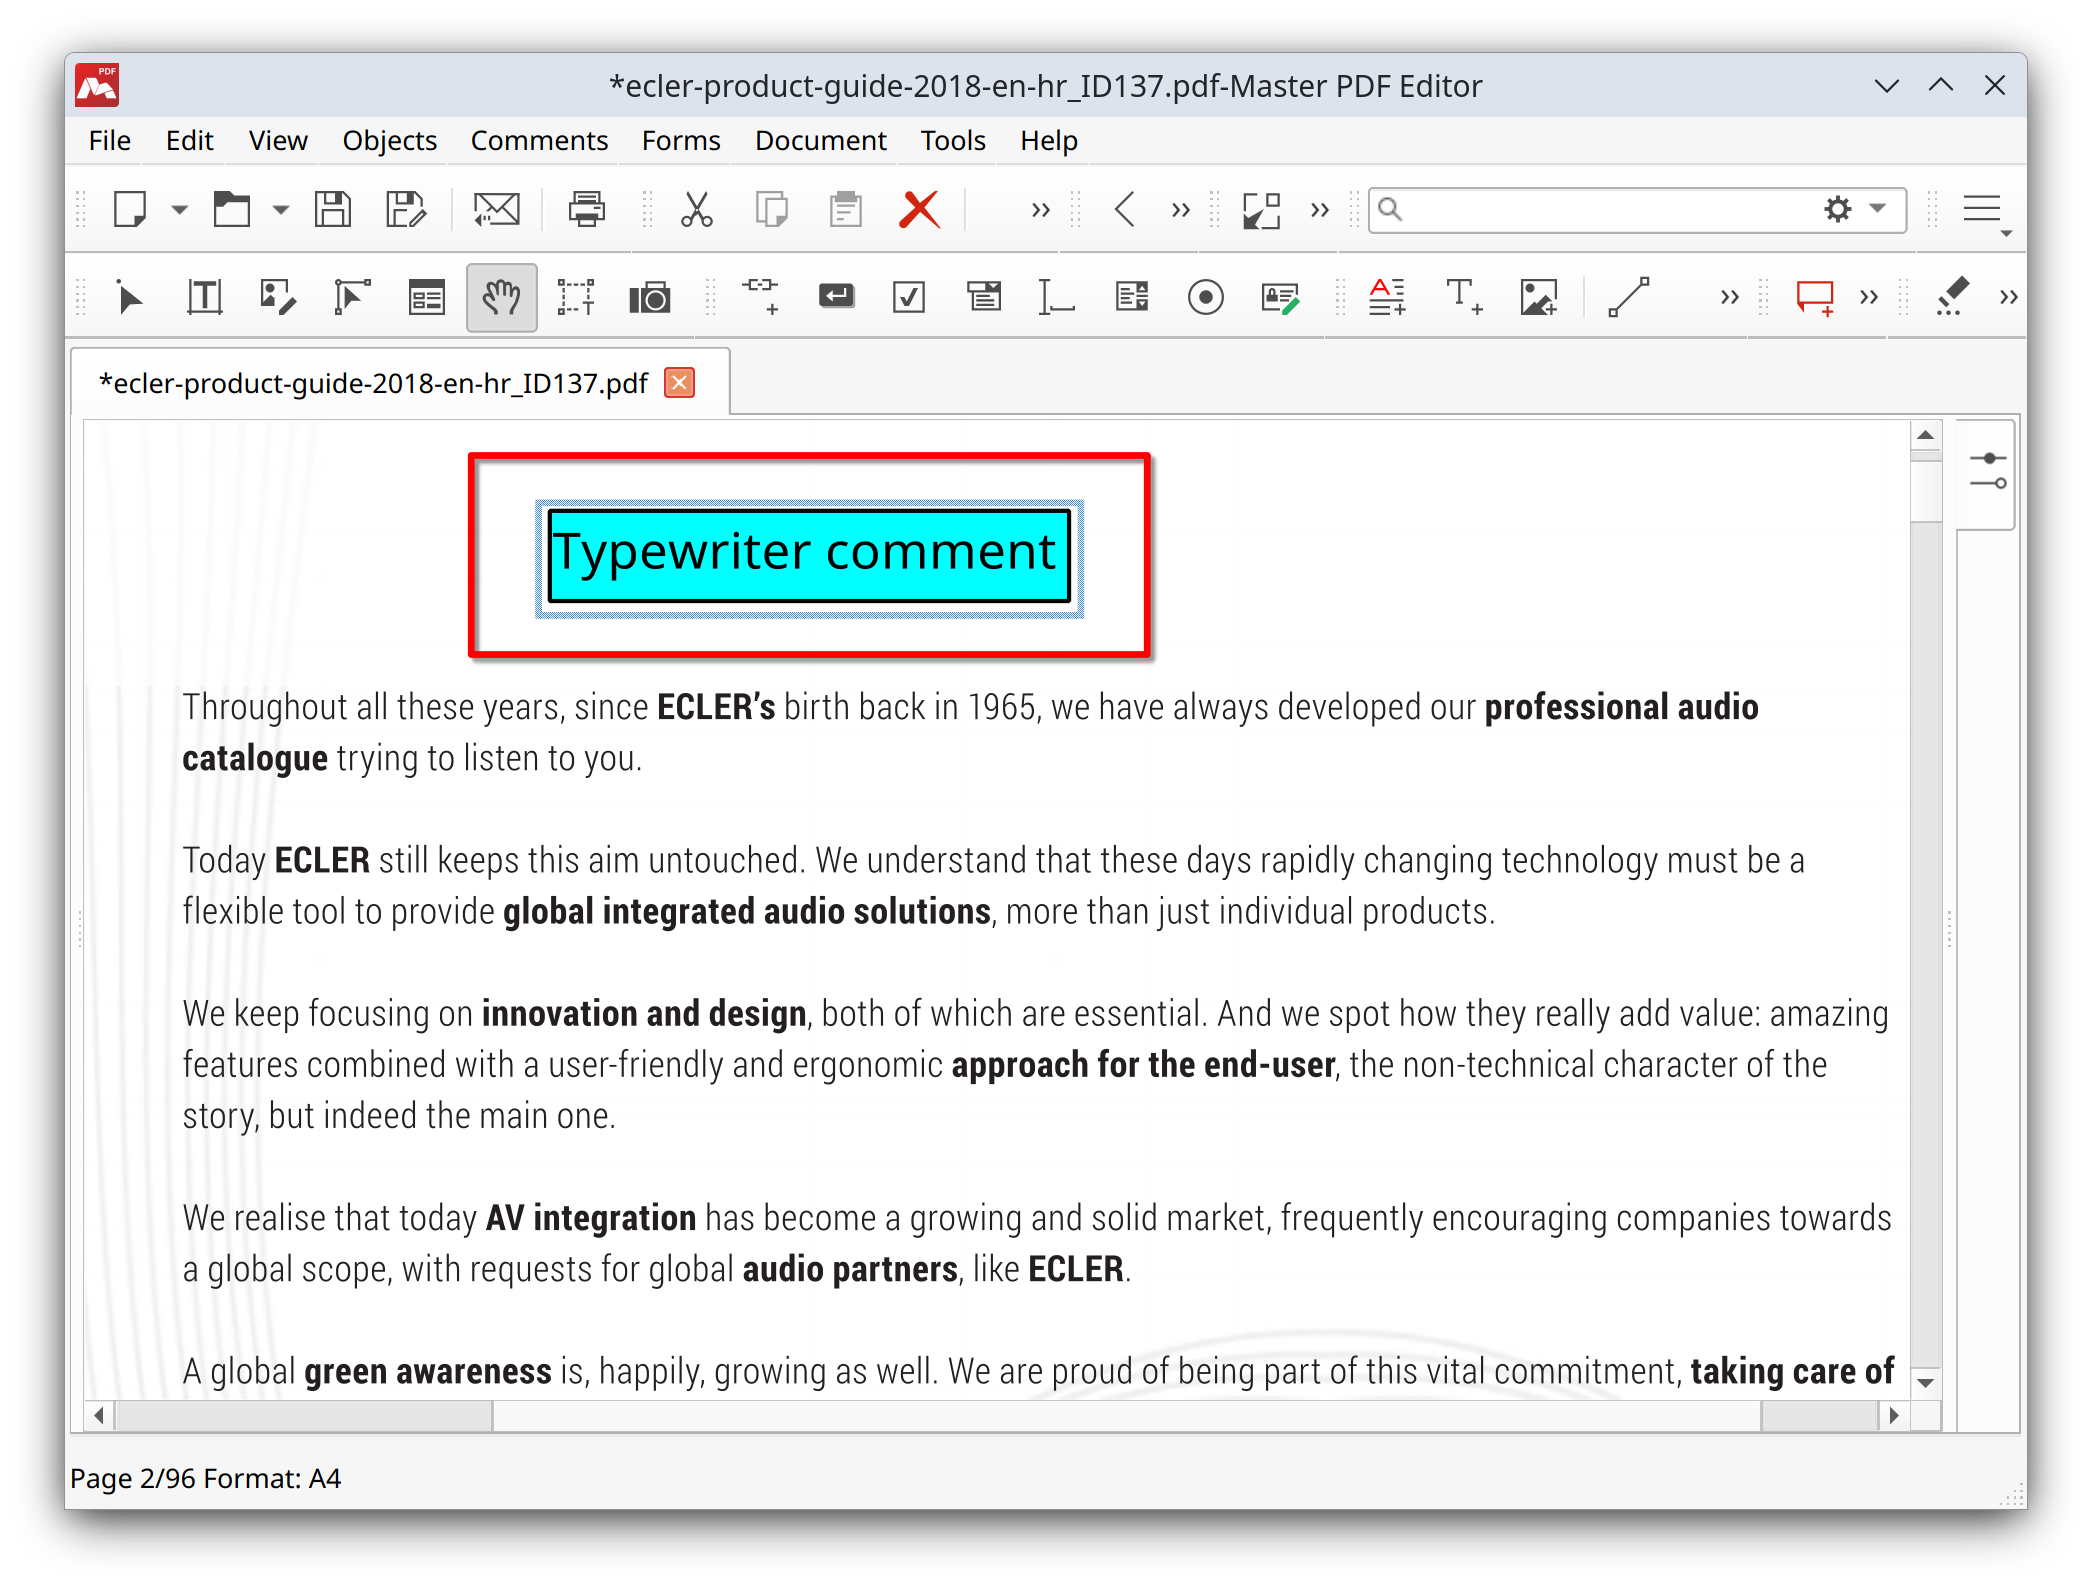This screenshot has height=1586, width=2092.
Task: Select the line drawing tool
Action: point(1629,296)
